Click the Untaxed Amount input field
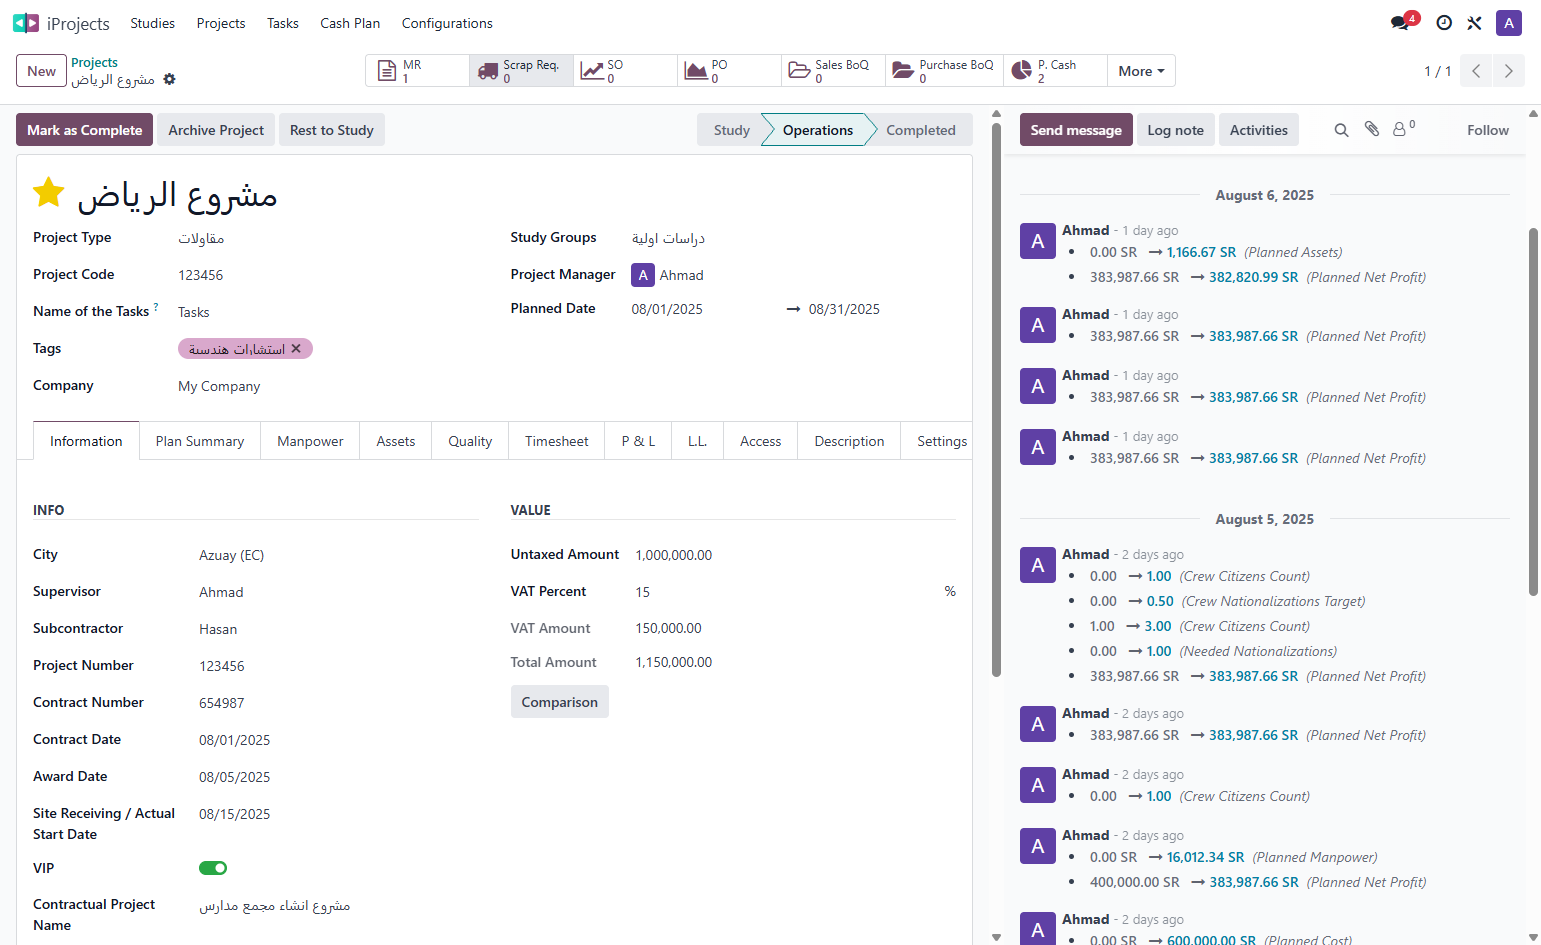This screenshot has height=945, width=1541. pos(795,555)
